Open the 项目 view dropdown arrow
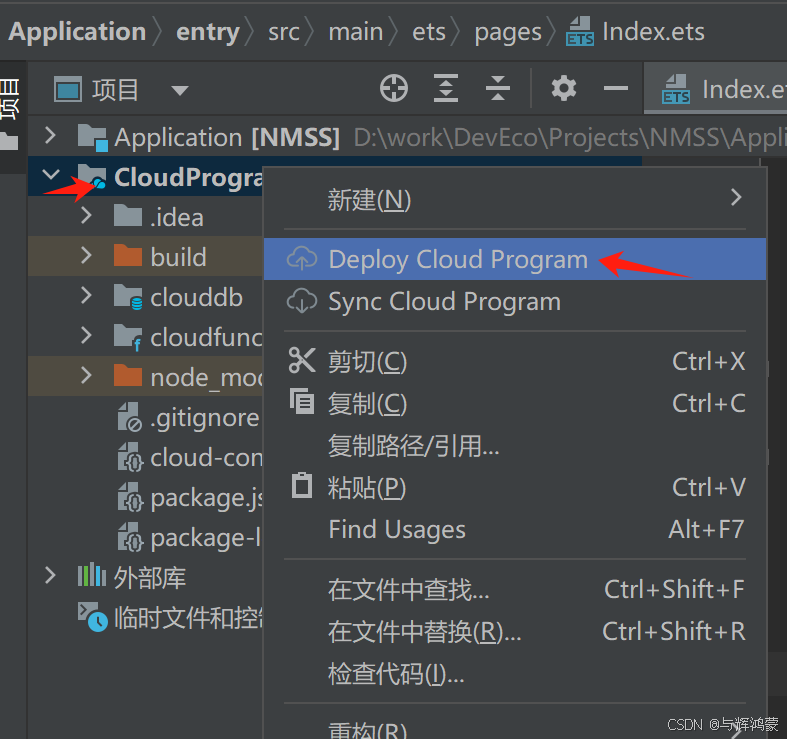Image resolution: width=787 pixels, height=739 pixels. coord(179,90)
